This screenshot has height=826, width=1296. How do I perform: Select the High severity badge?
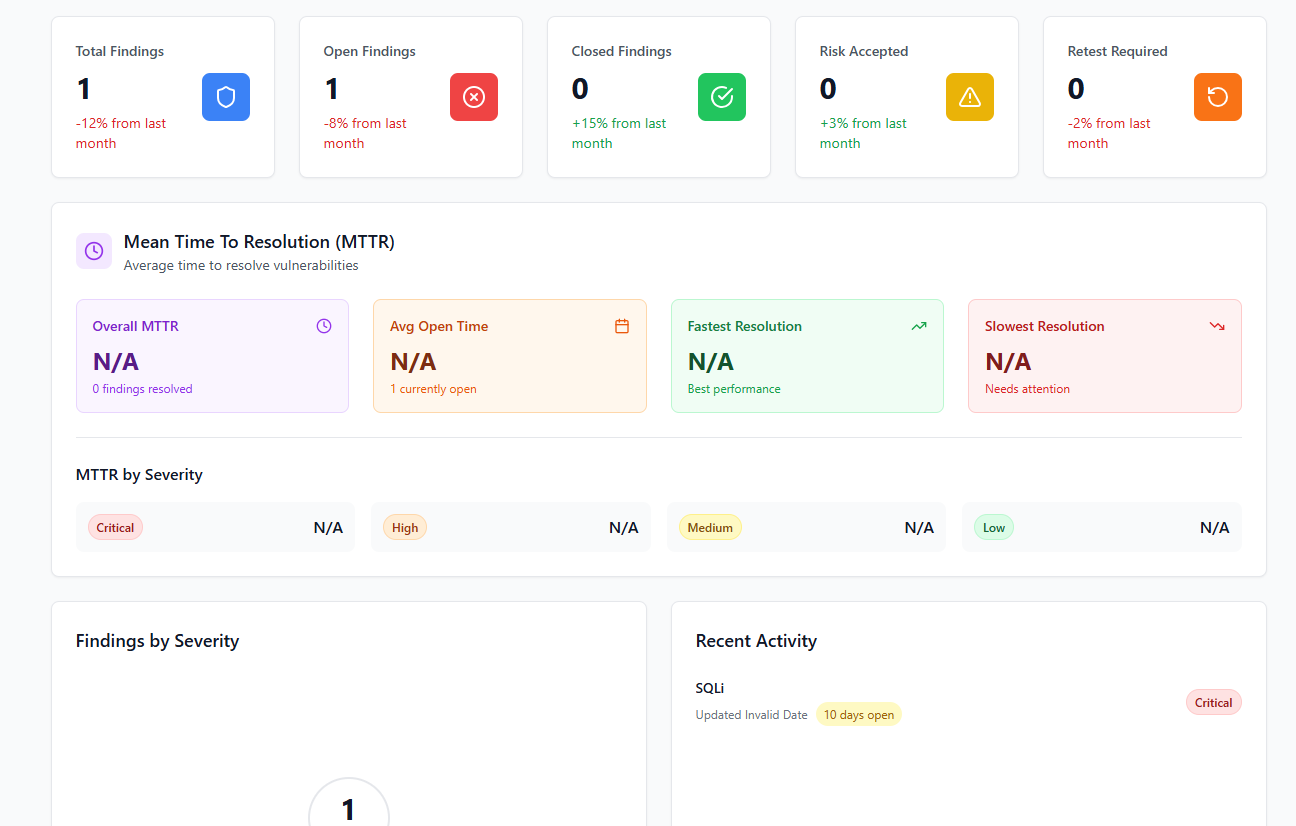pyautogui.click(x=405, y=528)
